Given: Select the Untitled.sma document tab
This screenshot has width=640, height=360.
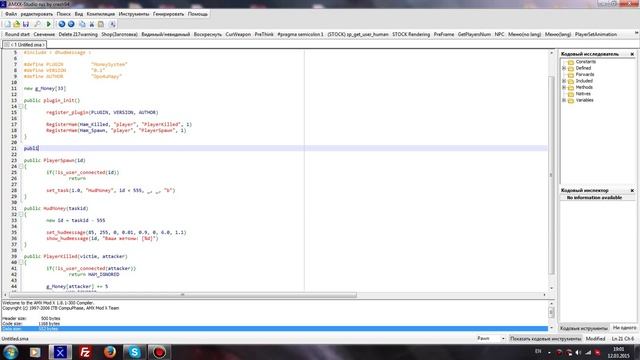Looking at the screenshot, I should (x=24, y=44).
